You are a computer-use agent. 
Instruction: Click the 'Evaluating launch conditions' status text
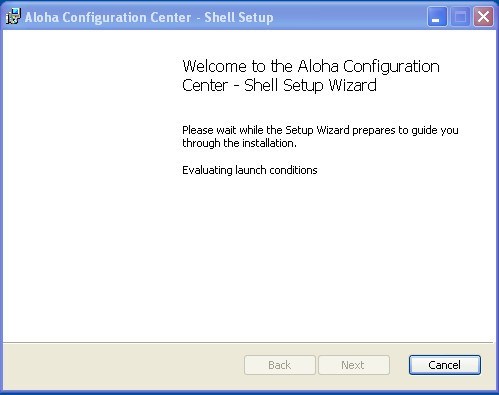pos(250,170)
